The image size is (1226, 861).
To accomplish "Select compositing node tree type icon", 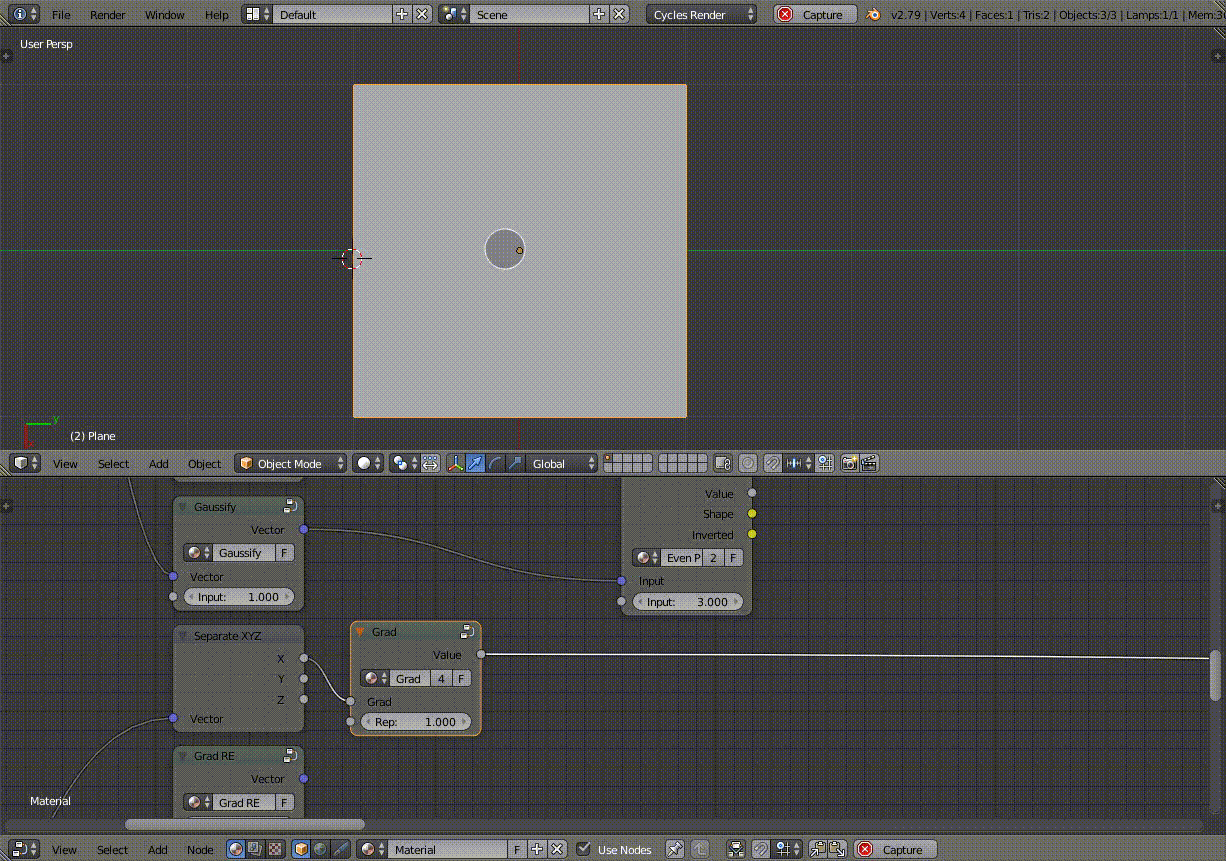I will [256, 850].
